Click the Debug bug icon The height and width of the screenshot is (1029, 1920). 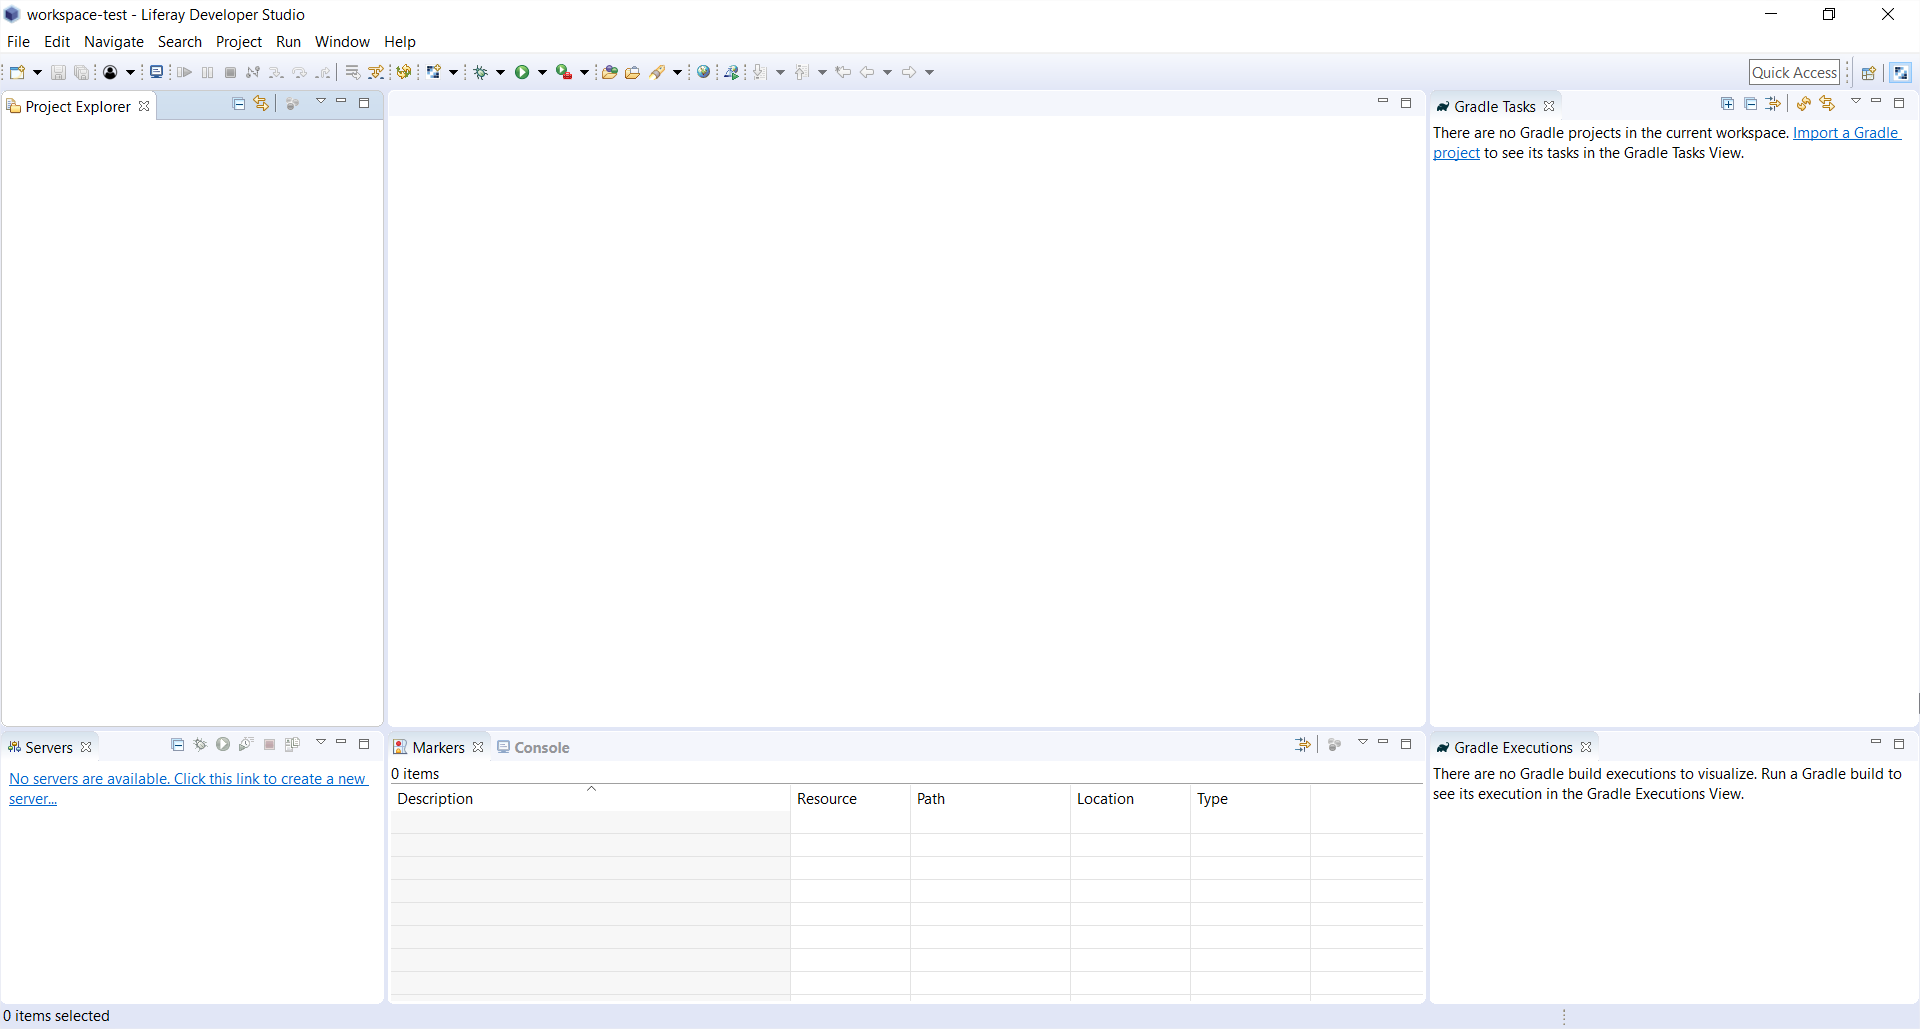tap(481, 72)
